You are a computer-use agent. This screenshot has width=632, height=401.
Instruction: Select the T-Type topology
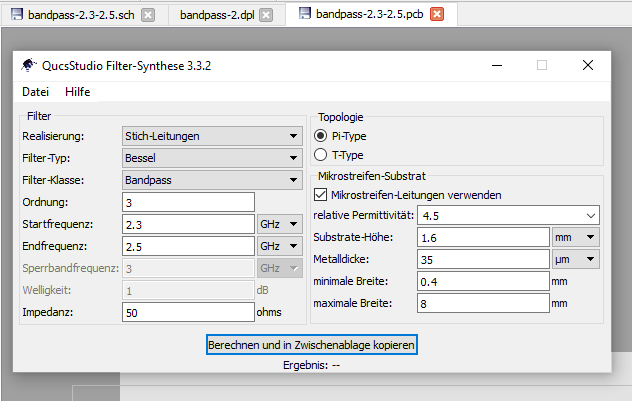click(x=320, y=155)
